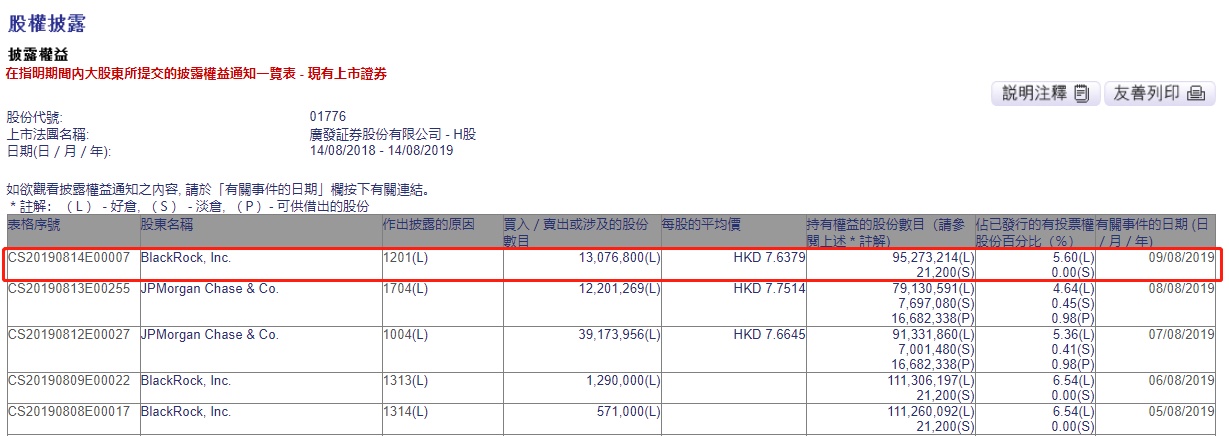The width and height of the screenshot is (1229, 436).
Task: Click the 友善列印 print button
Action: pos(1159,94)
